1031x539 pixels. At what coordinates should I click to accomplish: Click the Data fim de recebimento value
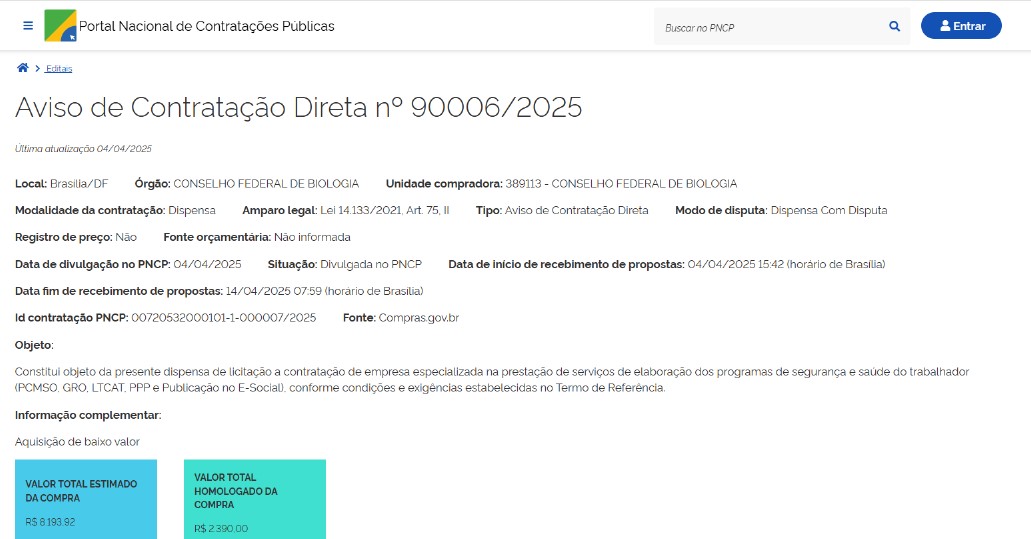pos(325,291)
